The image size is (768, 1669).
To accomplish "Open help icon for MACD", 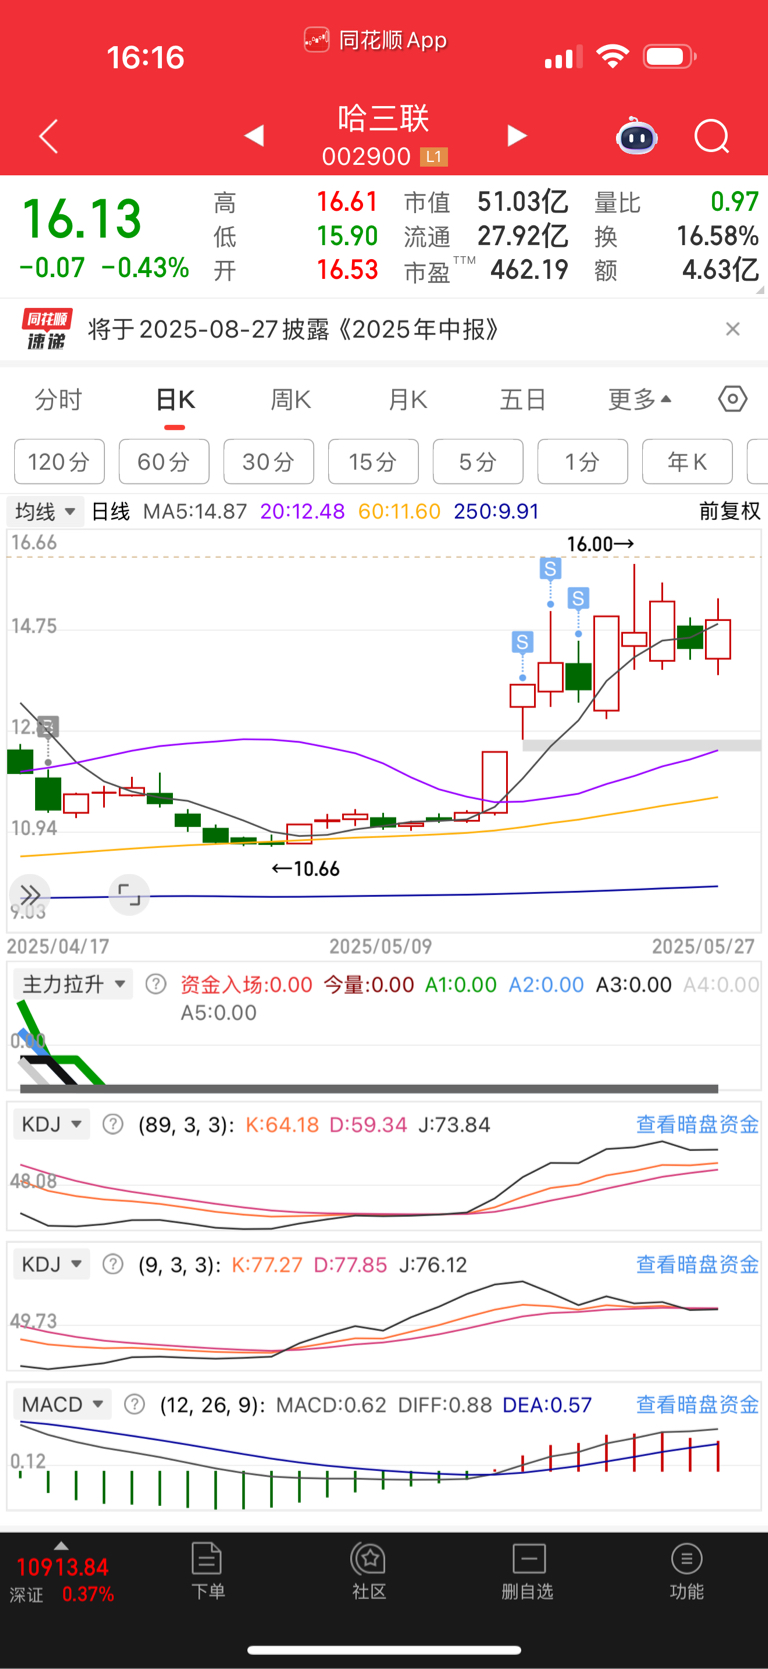I will pos(135,1404).
